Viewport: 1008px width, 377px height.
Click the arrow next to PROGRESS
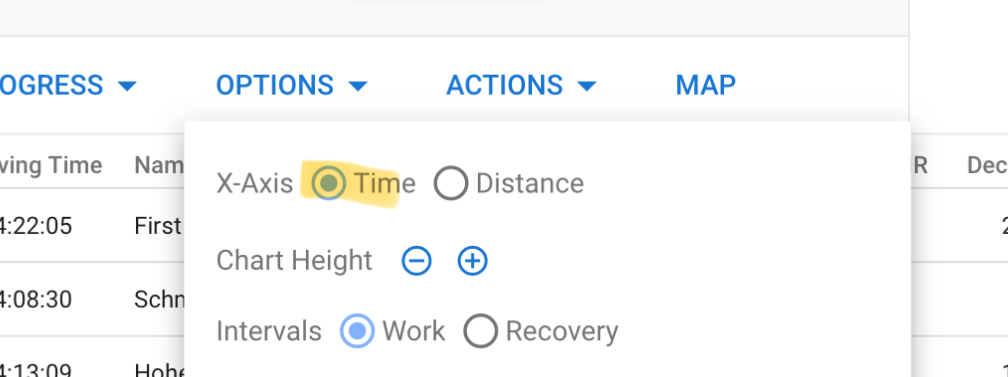point(128,86)
